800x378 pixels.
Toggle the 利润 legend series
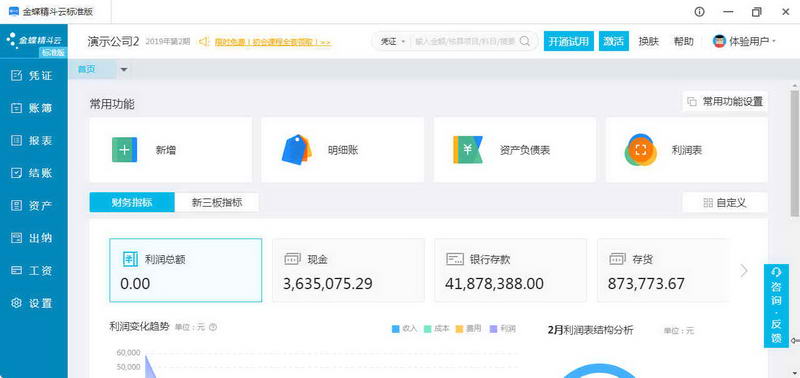coord(503,329)
